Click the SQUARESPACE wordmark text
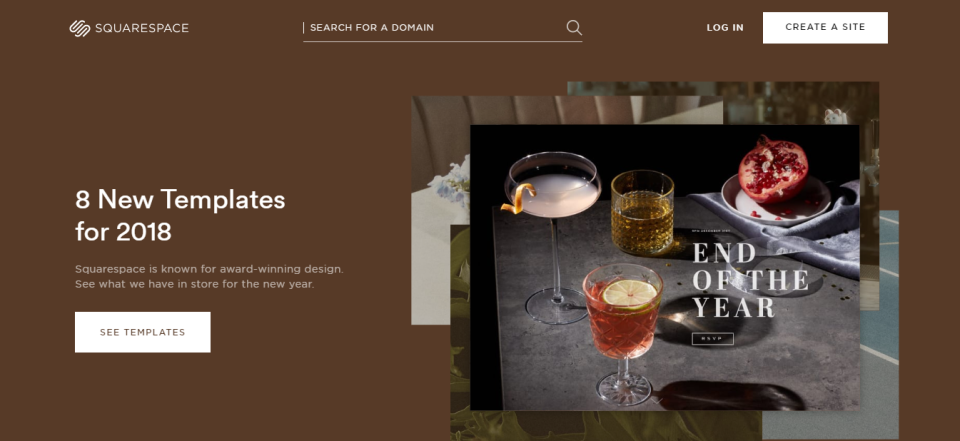This screenshot has height=441, width=960. click(141, 28)
